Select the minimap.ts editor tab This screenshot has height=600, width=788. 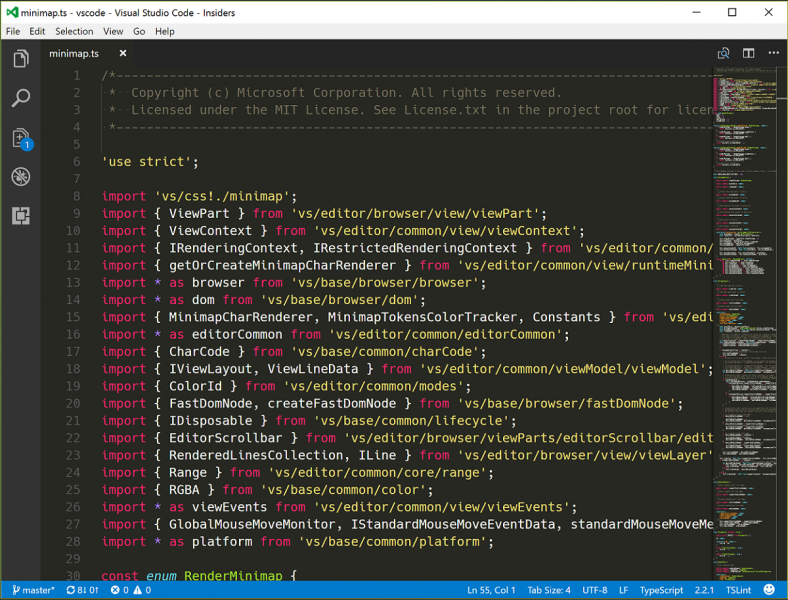[74, 53]
